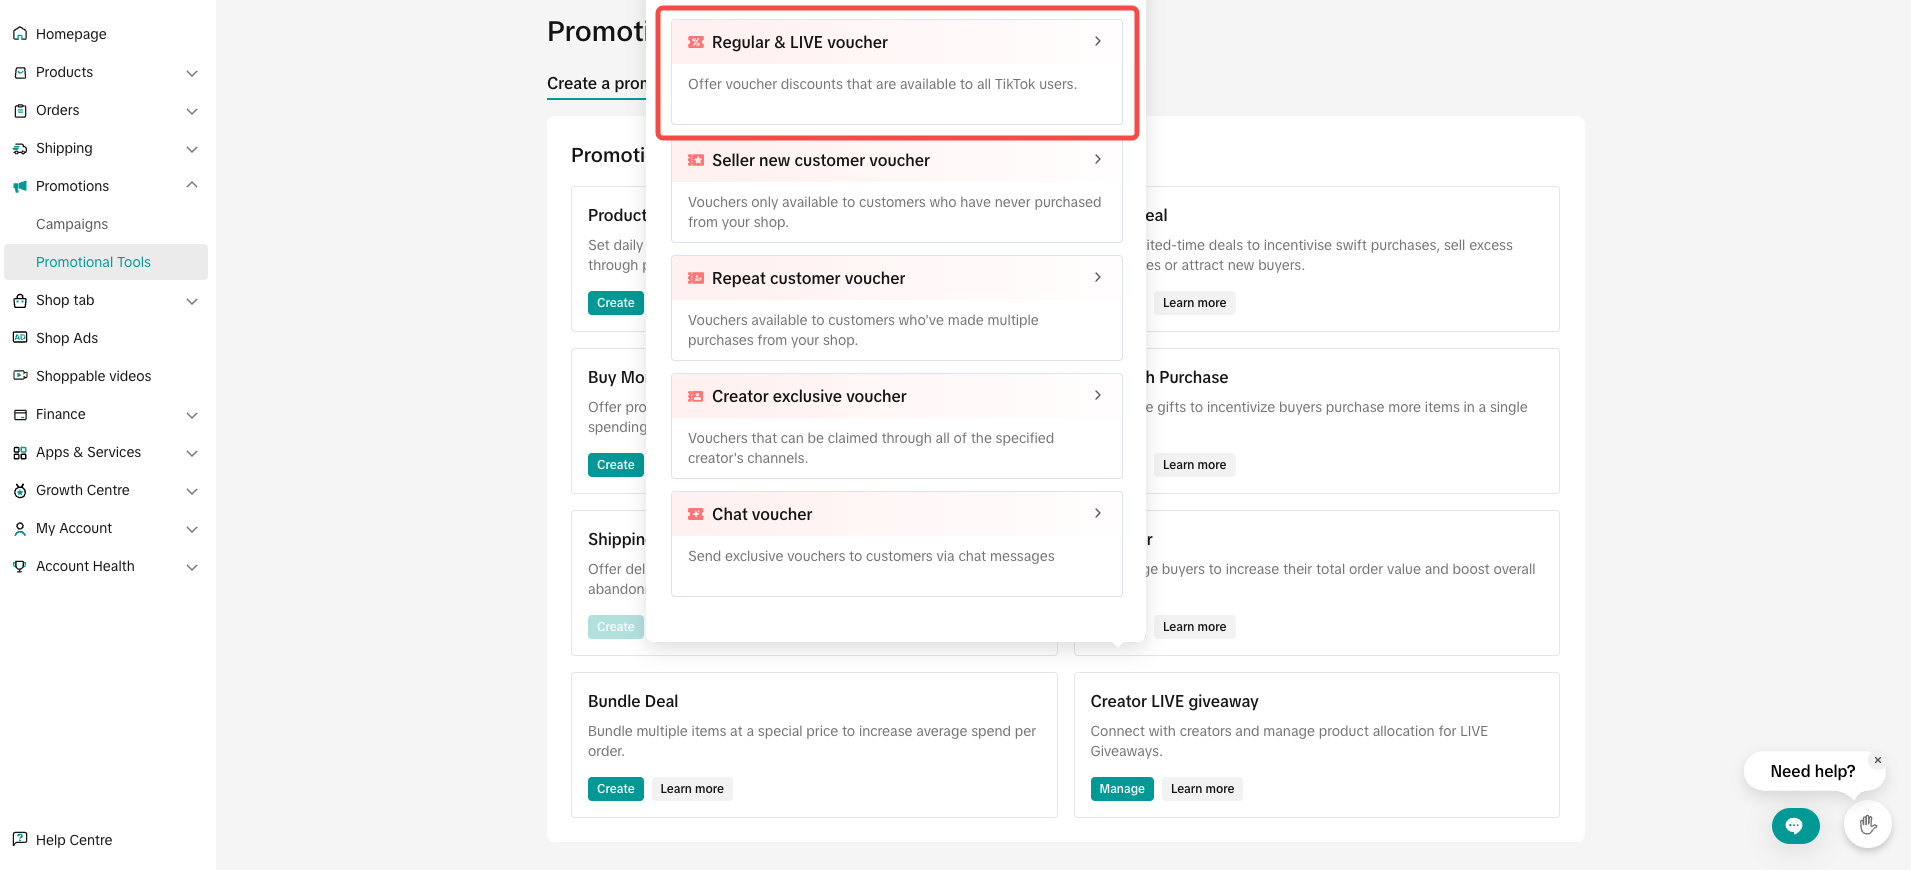Image resolution: width=1911 pixels, height=870 pixels.
Task: Click the Homepage house icon
Action: pyautogui.click(x=20, y=34)
